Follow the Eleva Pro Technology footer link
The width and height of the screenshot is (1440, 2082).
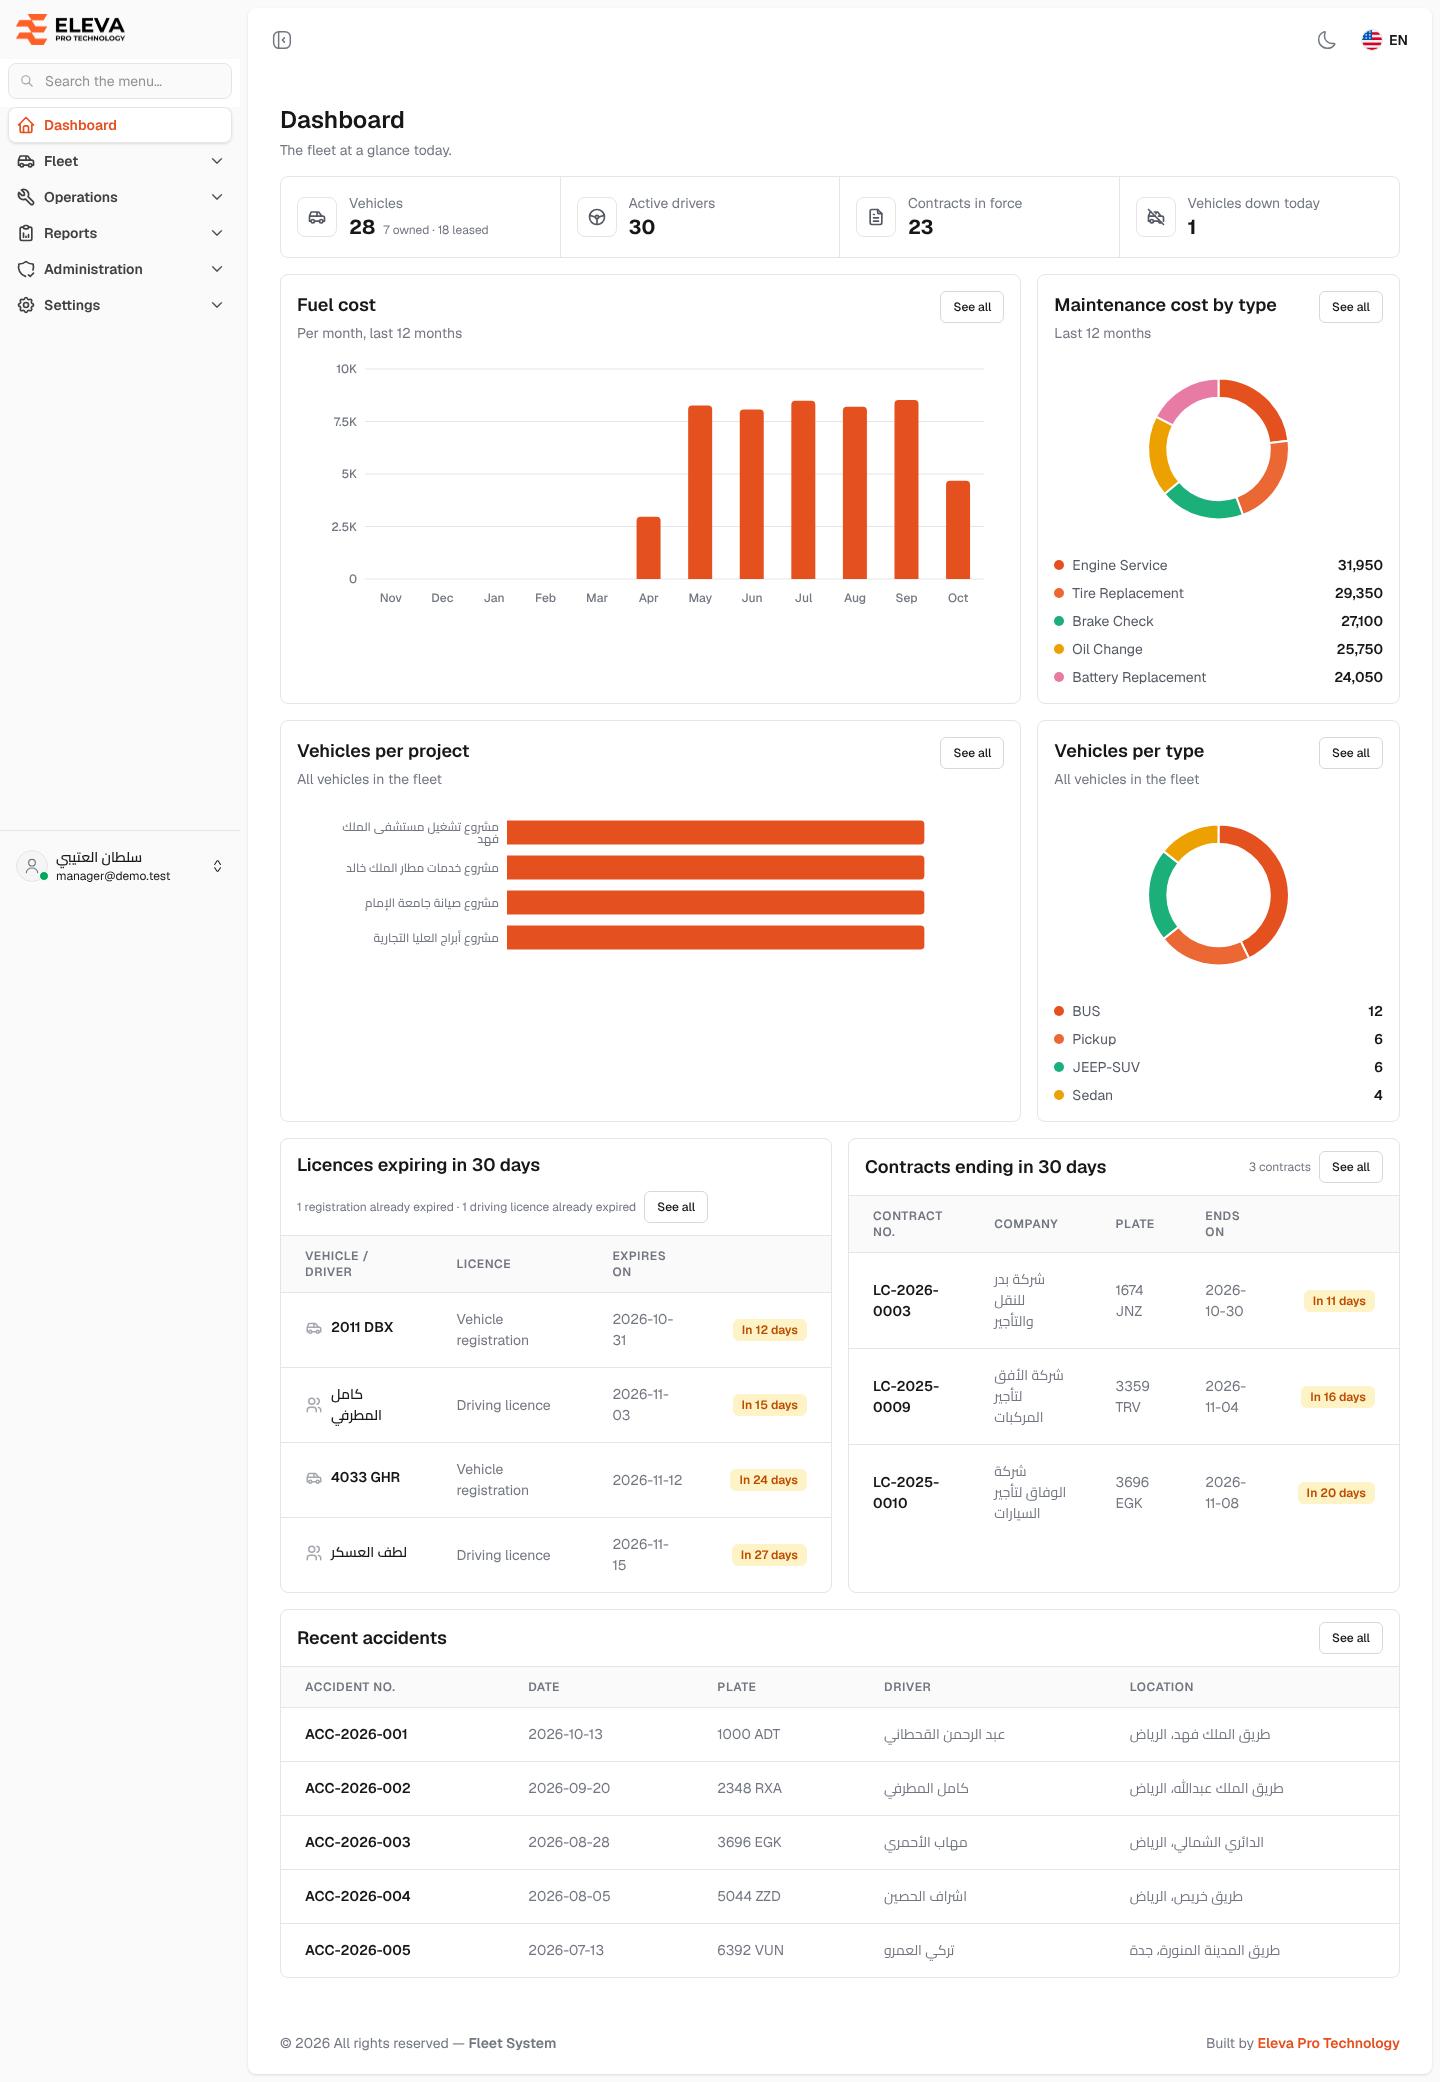1328,2043
